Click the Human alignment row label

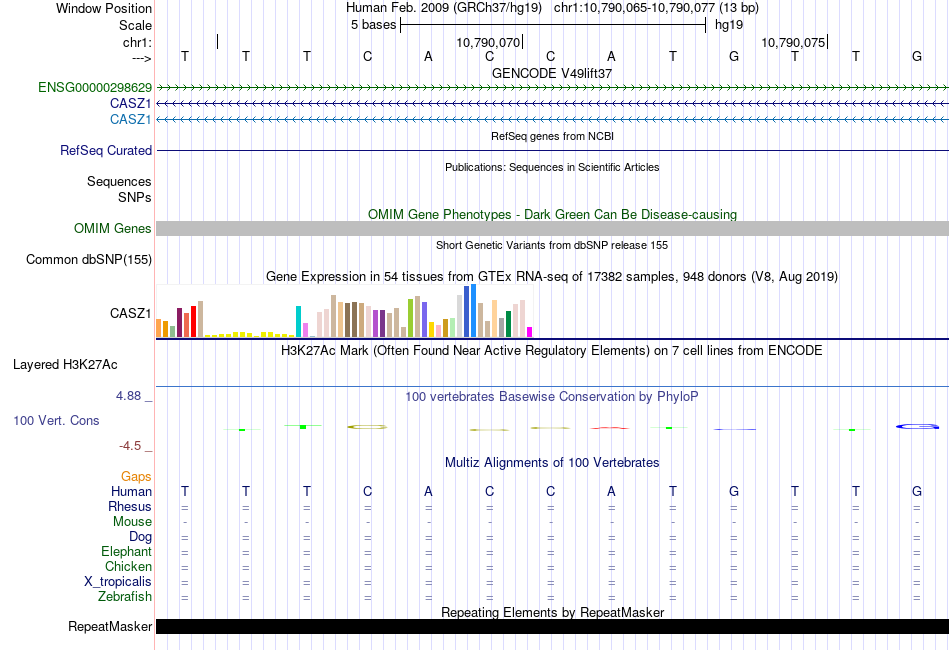pos(131,491)
